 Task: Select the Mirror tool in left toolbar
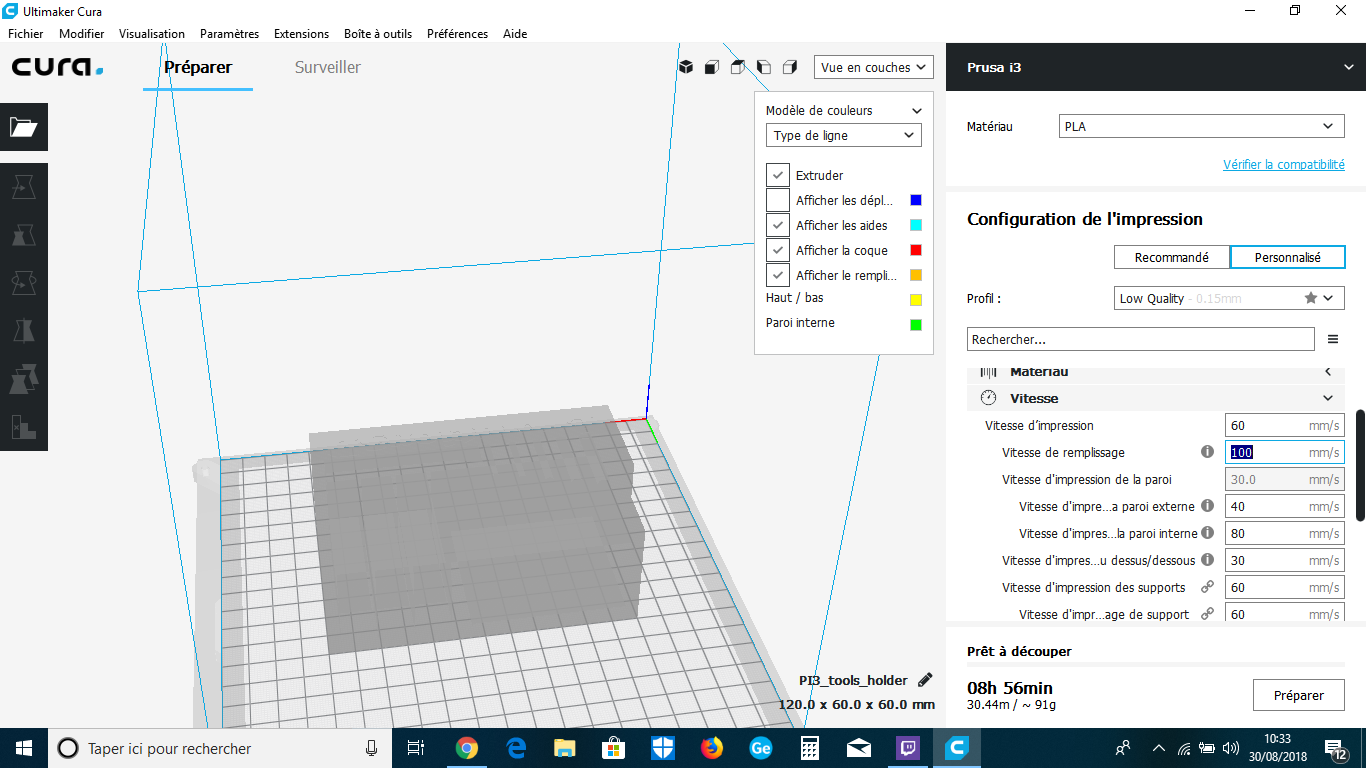24,331
